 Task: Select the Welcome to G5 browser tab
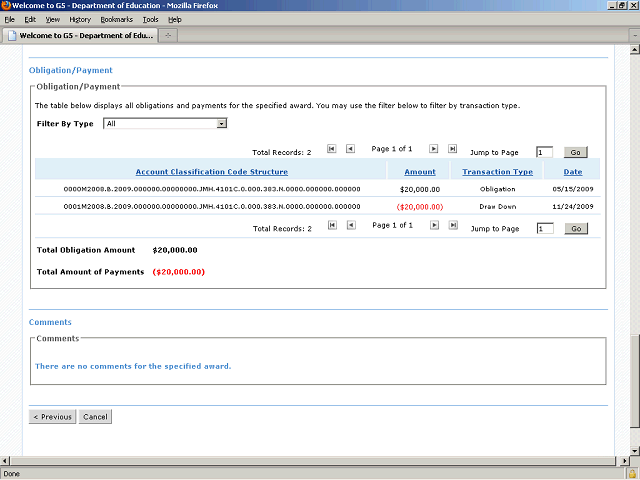point(78,35)
